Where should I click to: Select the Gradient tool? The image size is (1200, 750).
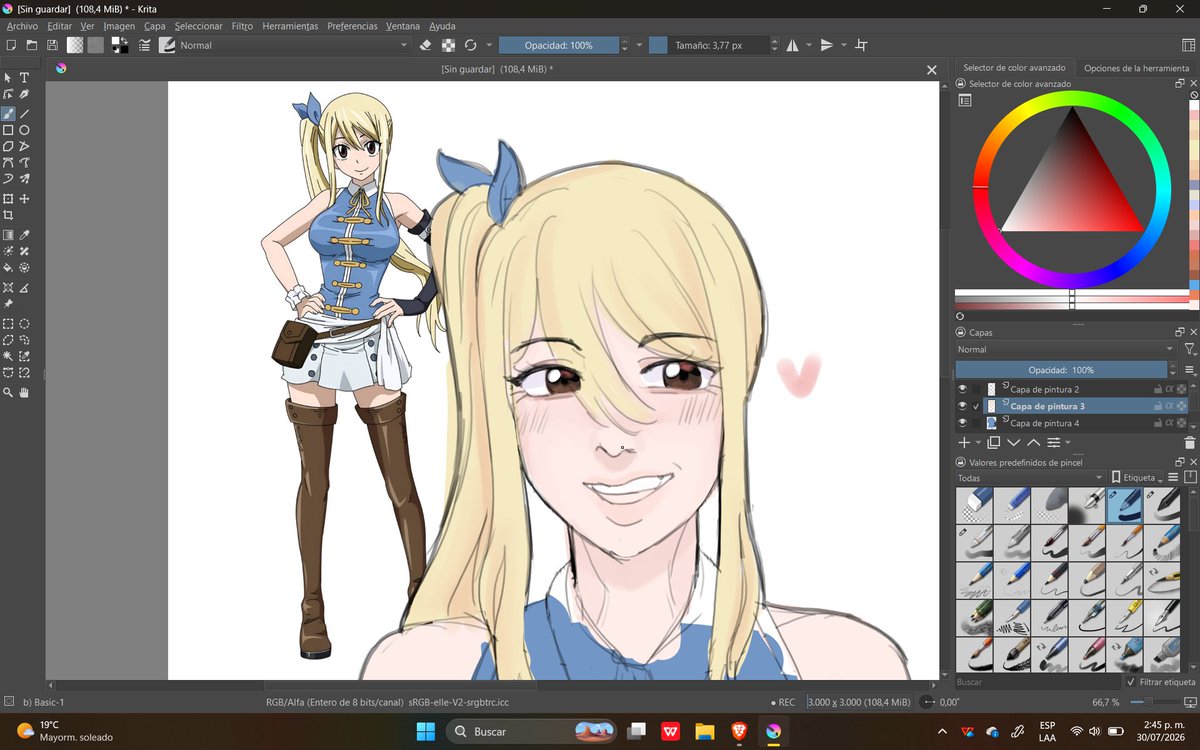coord(8,235)
